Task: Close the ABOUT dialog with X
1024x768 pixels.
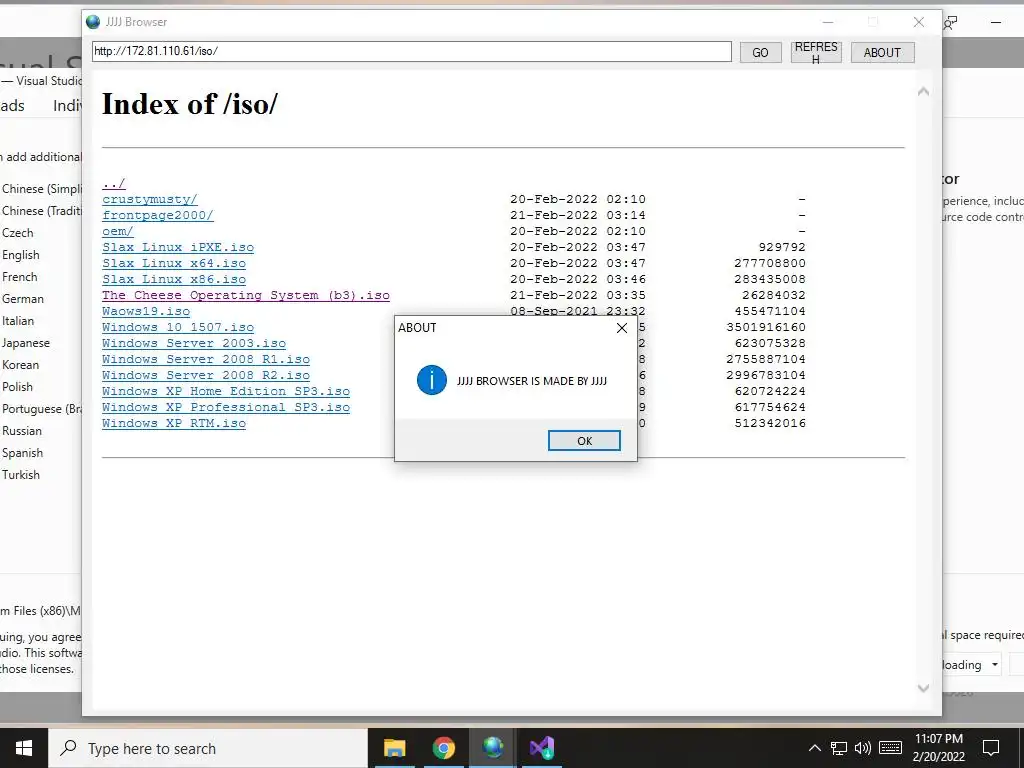Action: click(622, 328)
